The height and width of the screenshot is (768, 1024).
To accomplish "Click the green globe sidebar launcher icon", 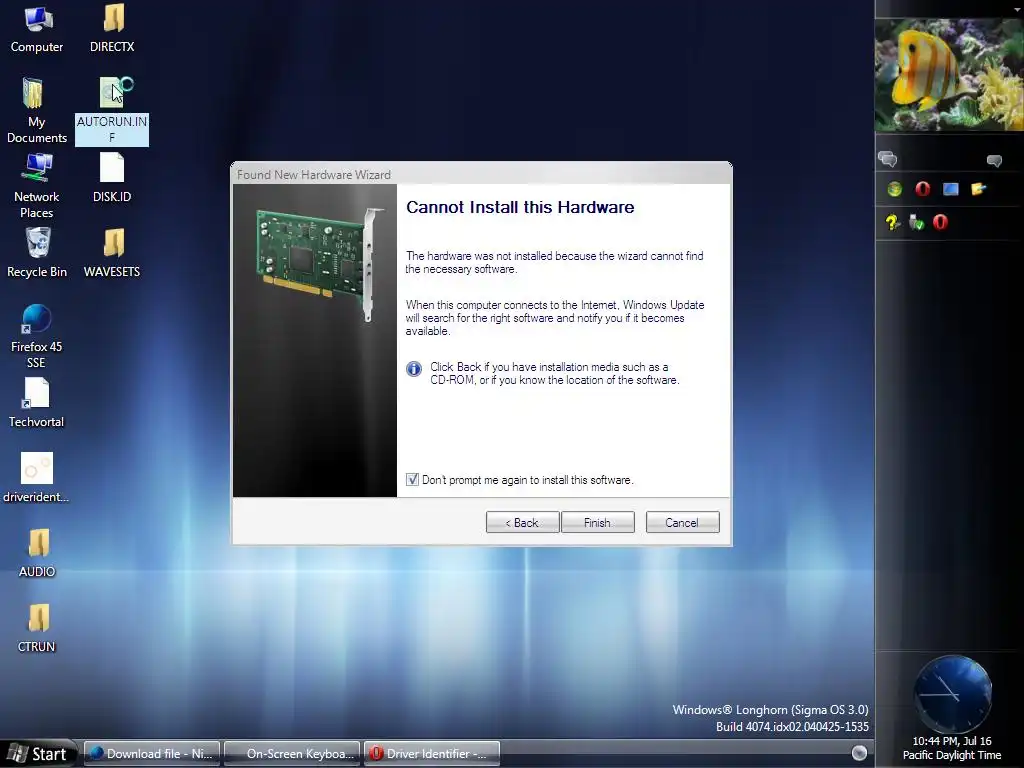I will (x=895, y=189).
